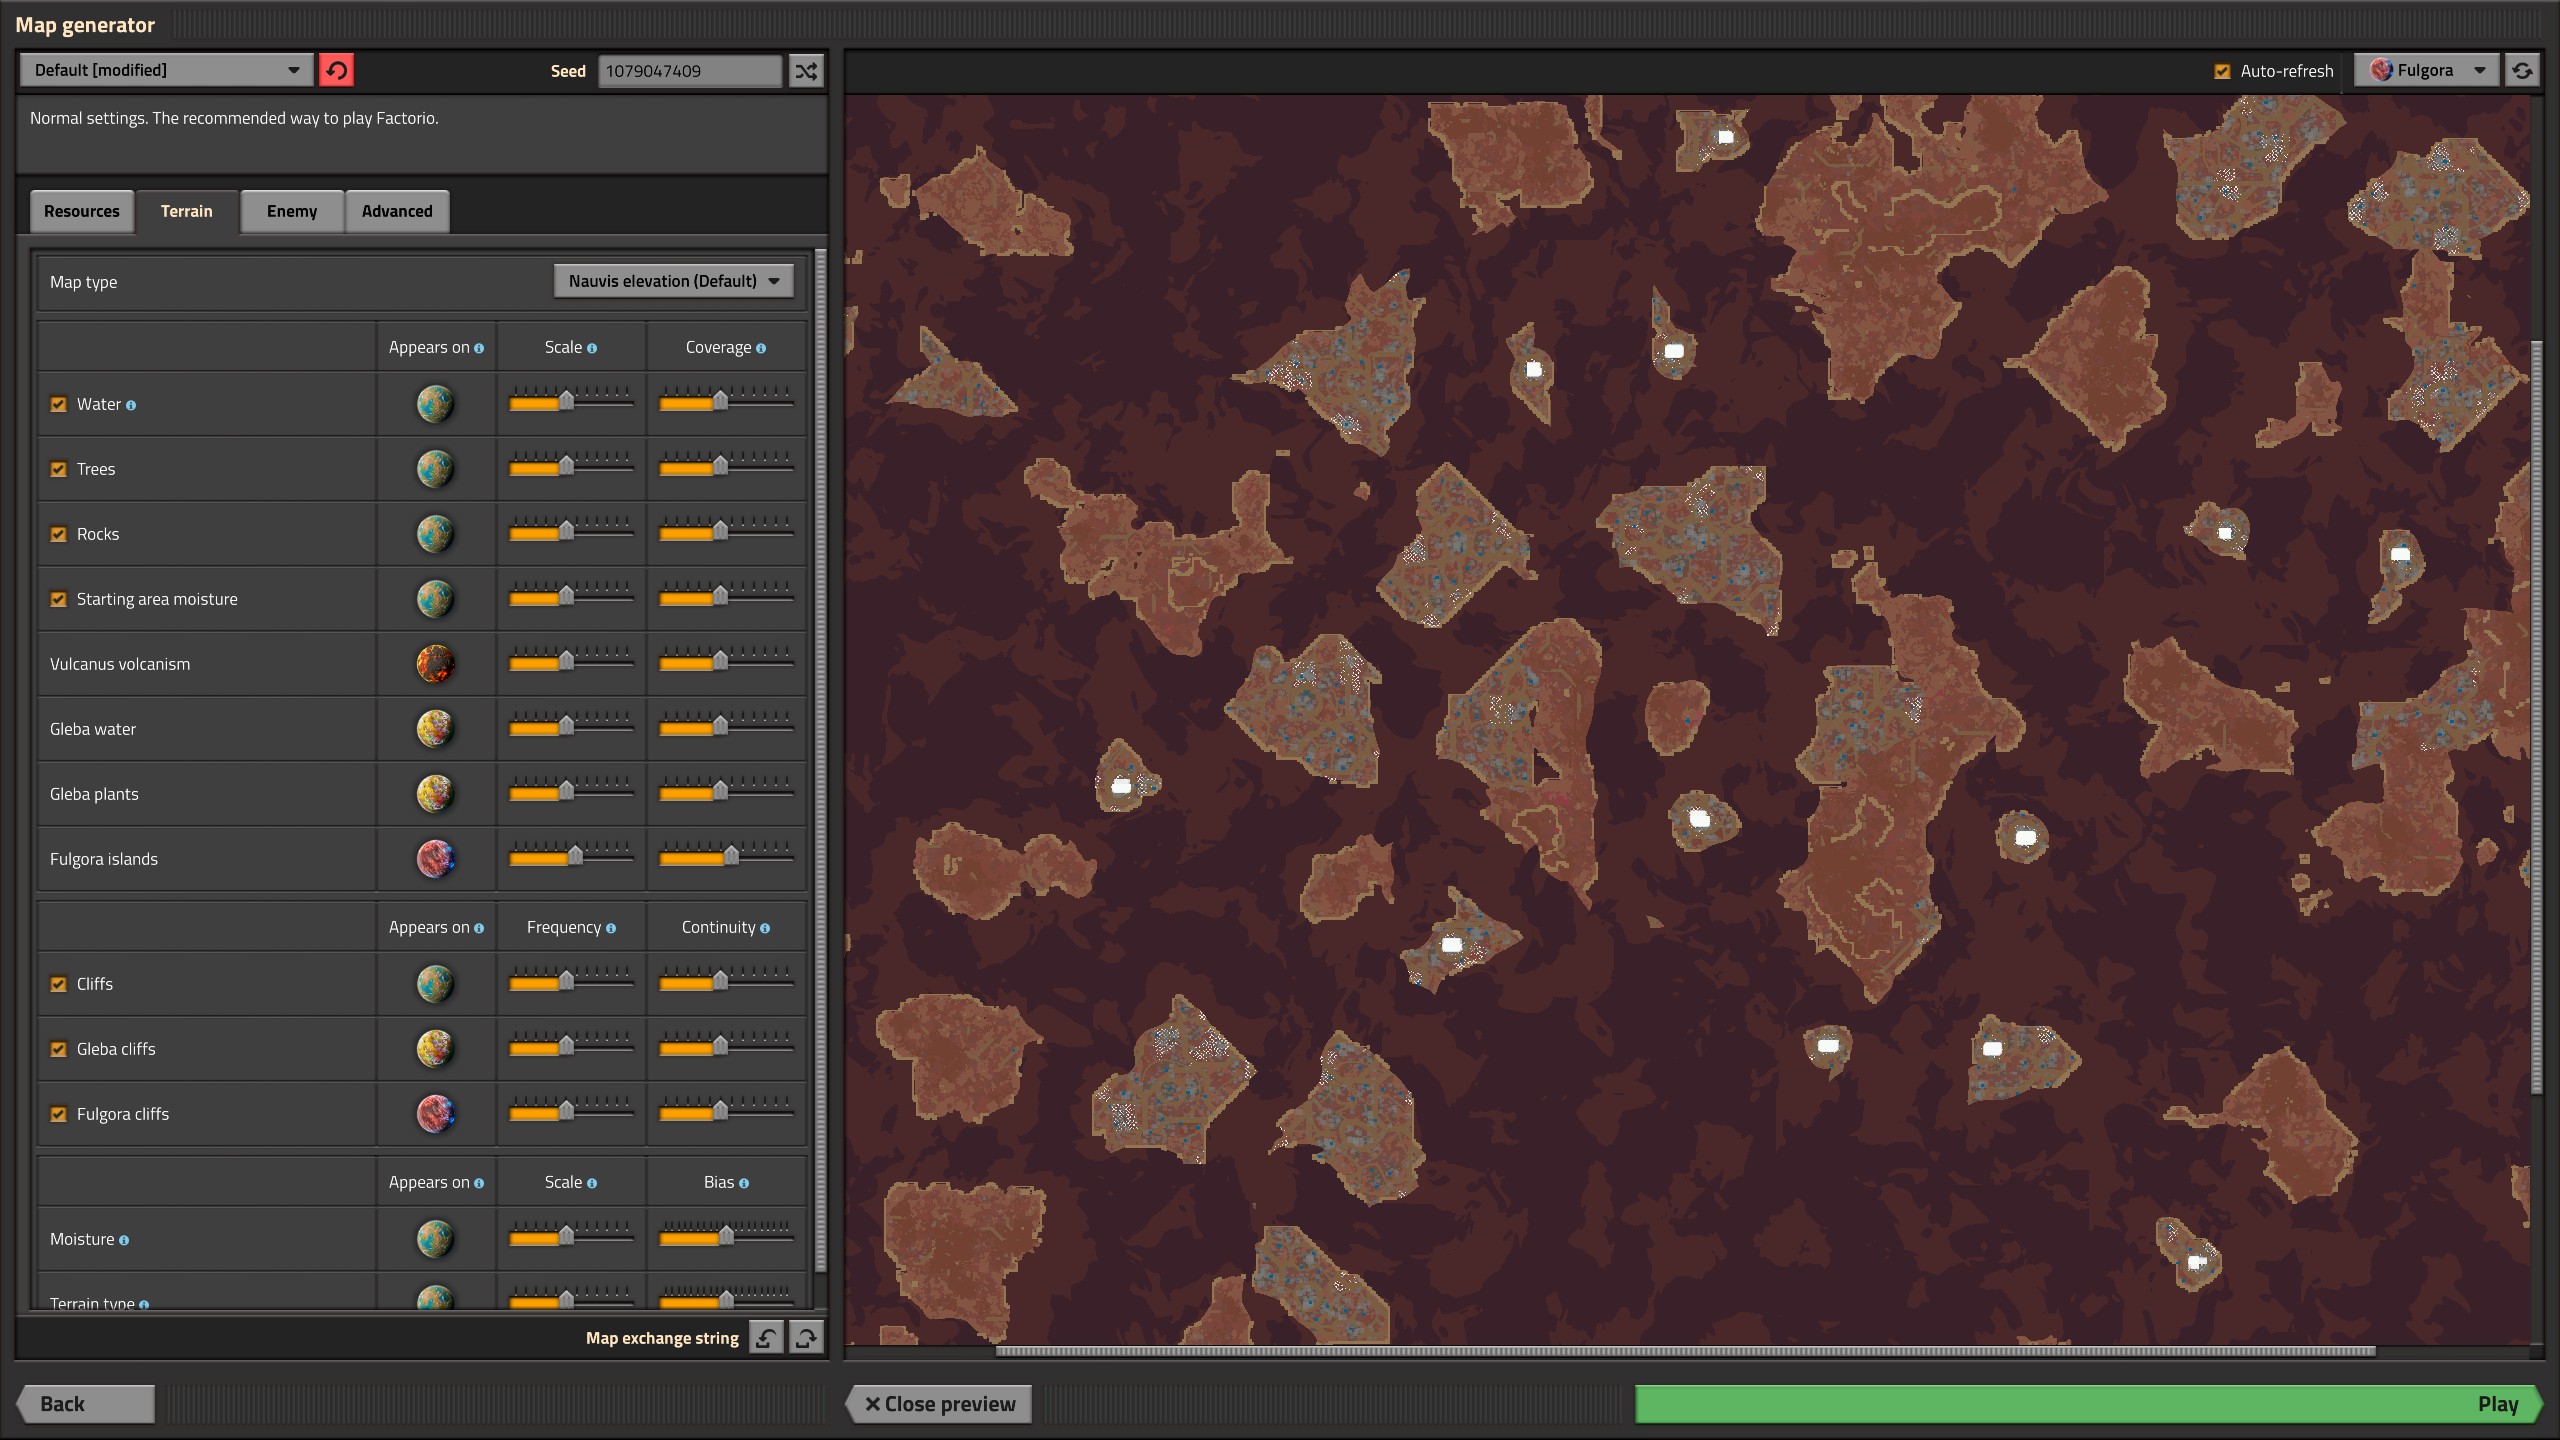Click the info icon beside Bias header
2560x1440 pixels.
point(744,1183)
